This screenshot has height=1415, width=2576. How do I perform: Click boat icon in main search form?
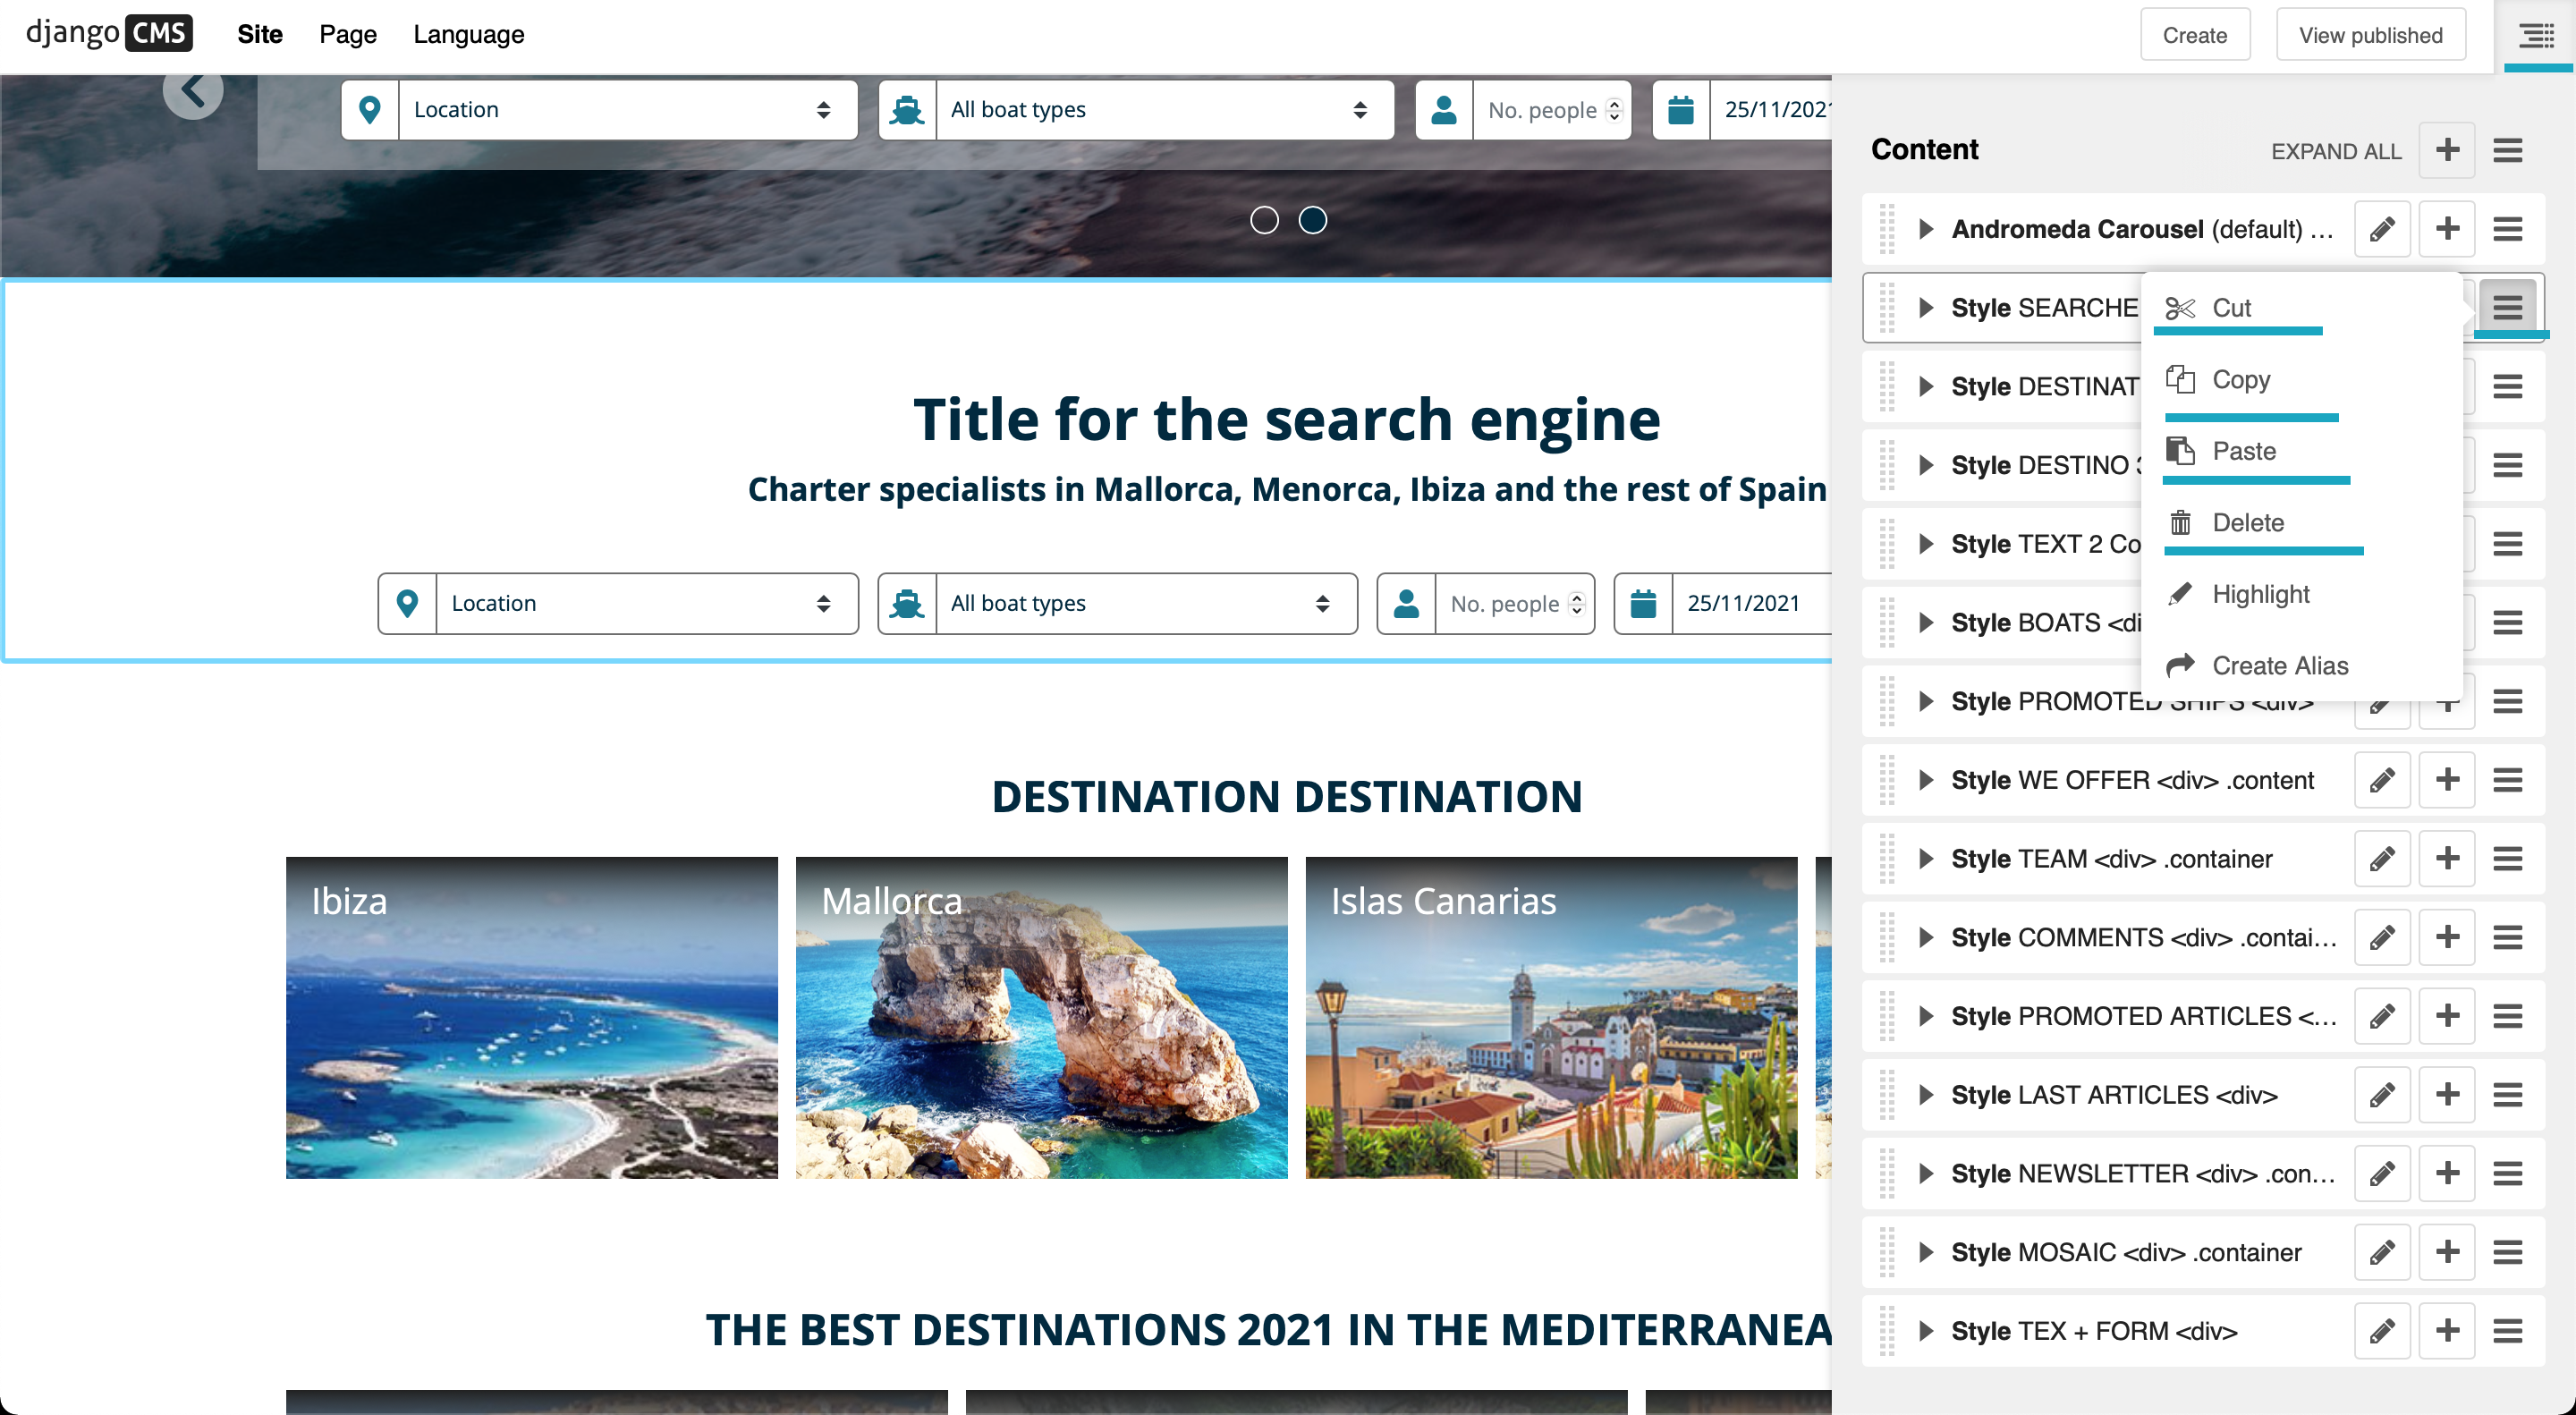coord(907,603)
